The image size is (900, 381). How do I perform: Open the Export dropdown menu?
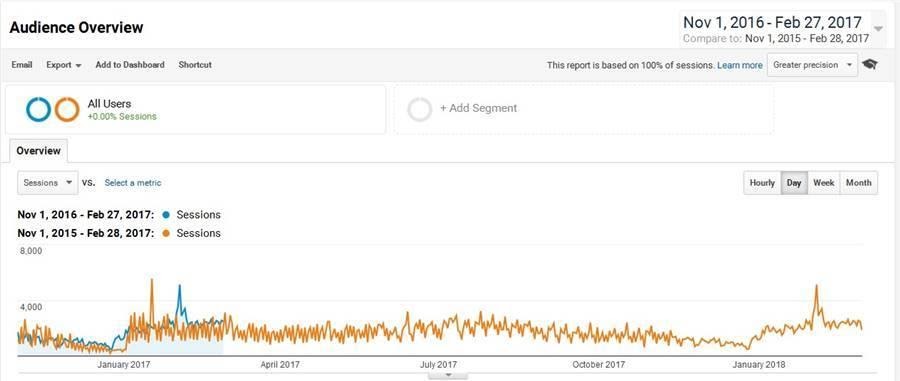coord(64,65)
